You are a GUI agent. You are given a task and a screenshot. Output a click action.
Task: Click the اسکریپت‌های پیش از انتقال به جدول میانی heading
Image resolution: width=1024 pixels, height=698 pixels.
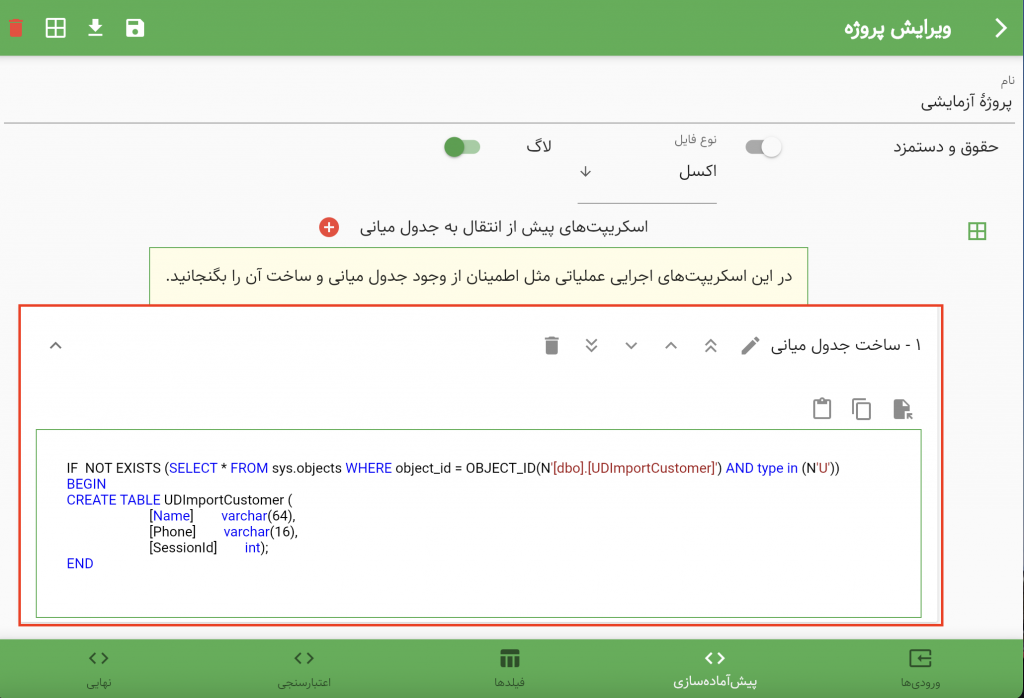coord(504,227)
